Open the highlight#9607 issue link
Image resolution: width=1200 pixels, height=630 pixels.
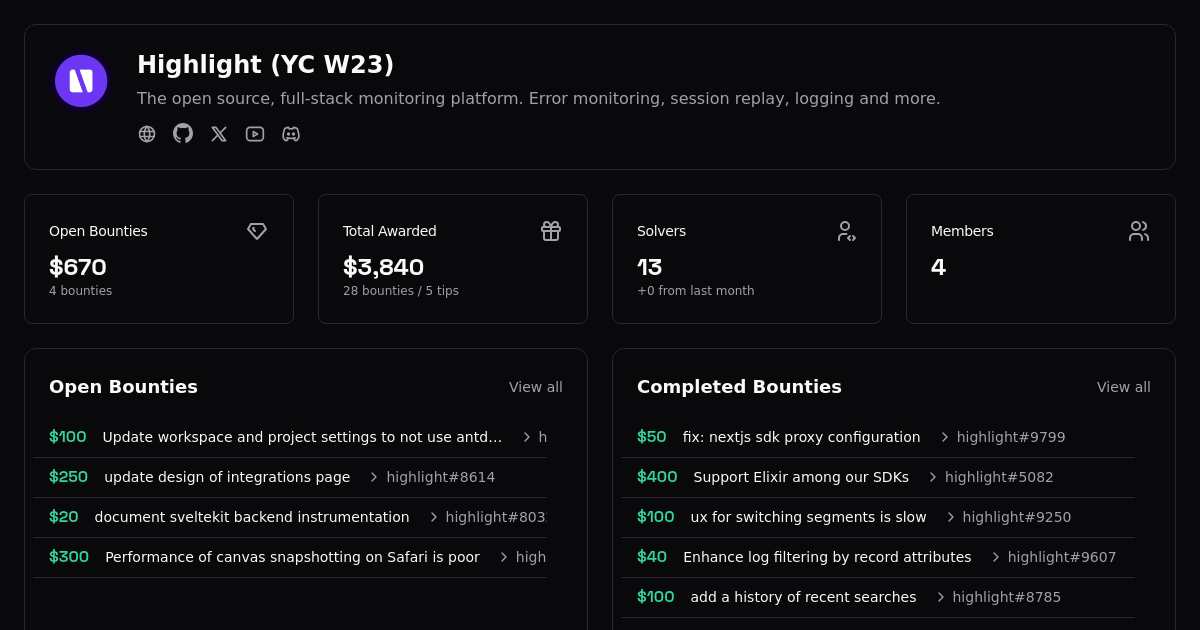point(1062,557)
